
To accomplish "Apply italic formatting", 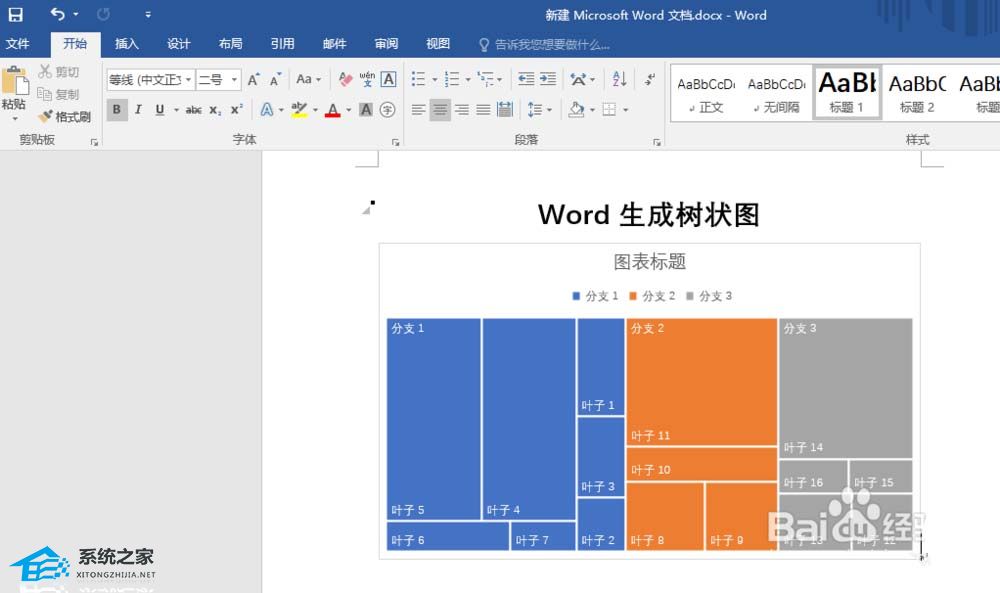I will coord(139,109).
